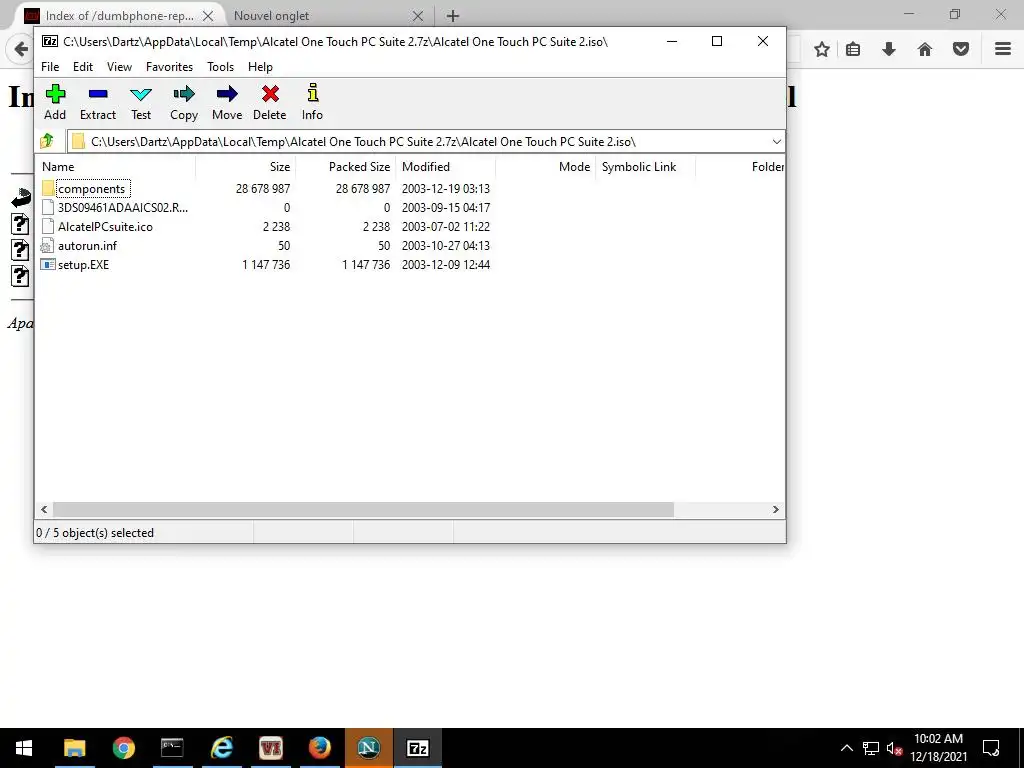Open Firefox from the taskbar
Image resolution: width=1024 pixels, height=768 pixels.
tap(319, 748)
